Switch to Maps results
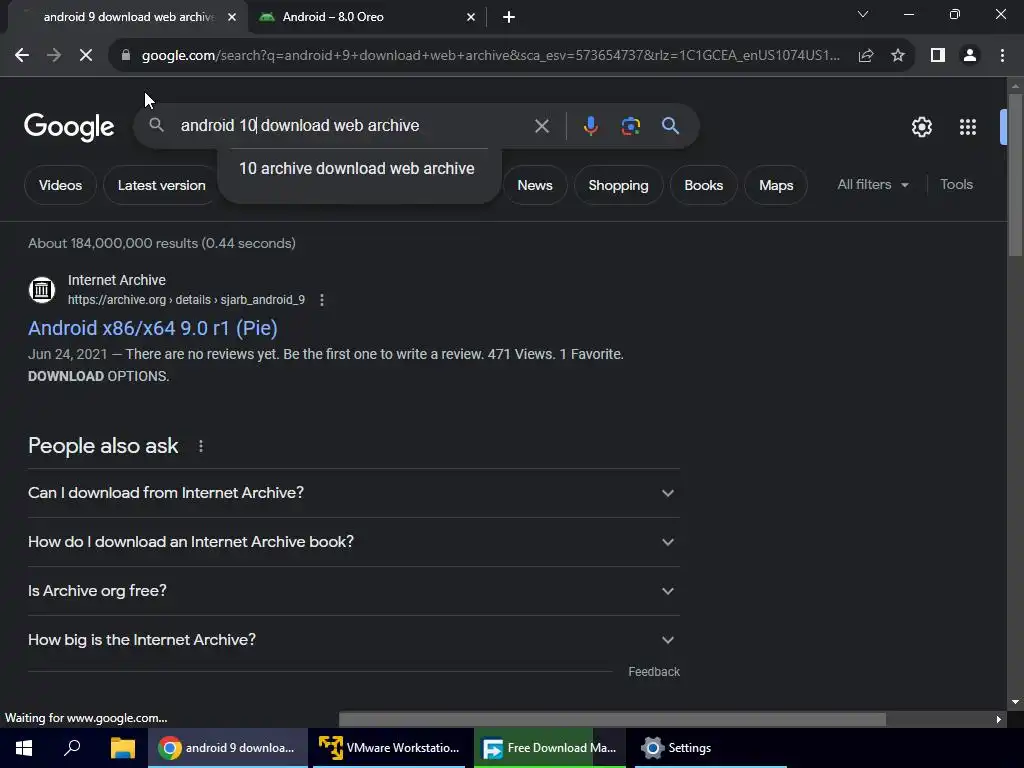Screen dimensions: 1024x768 click(x=776, y=185)
